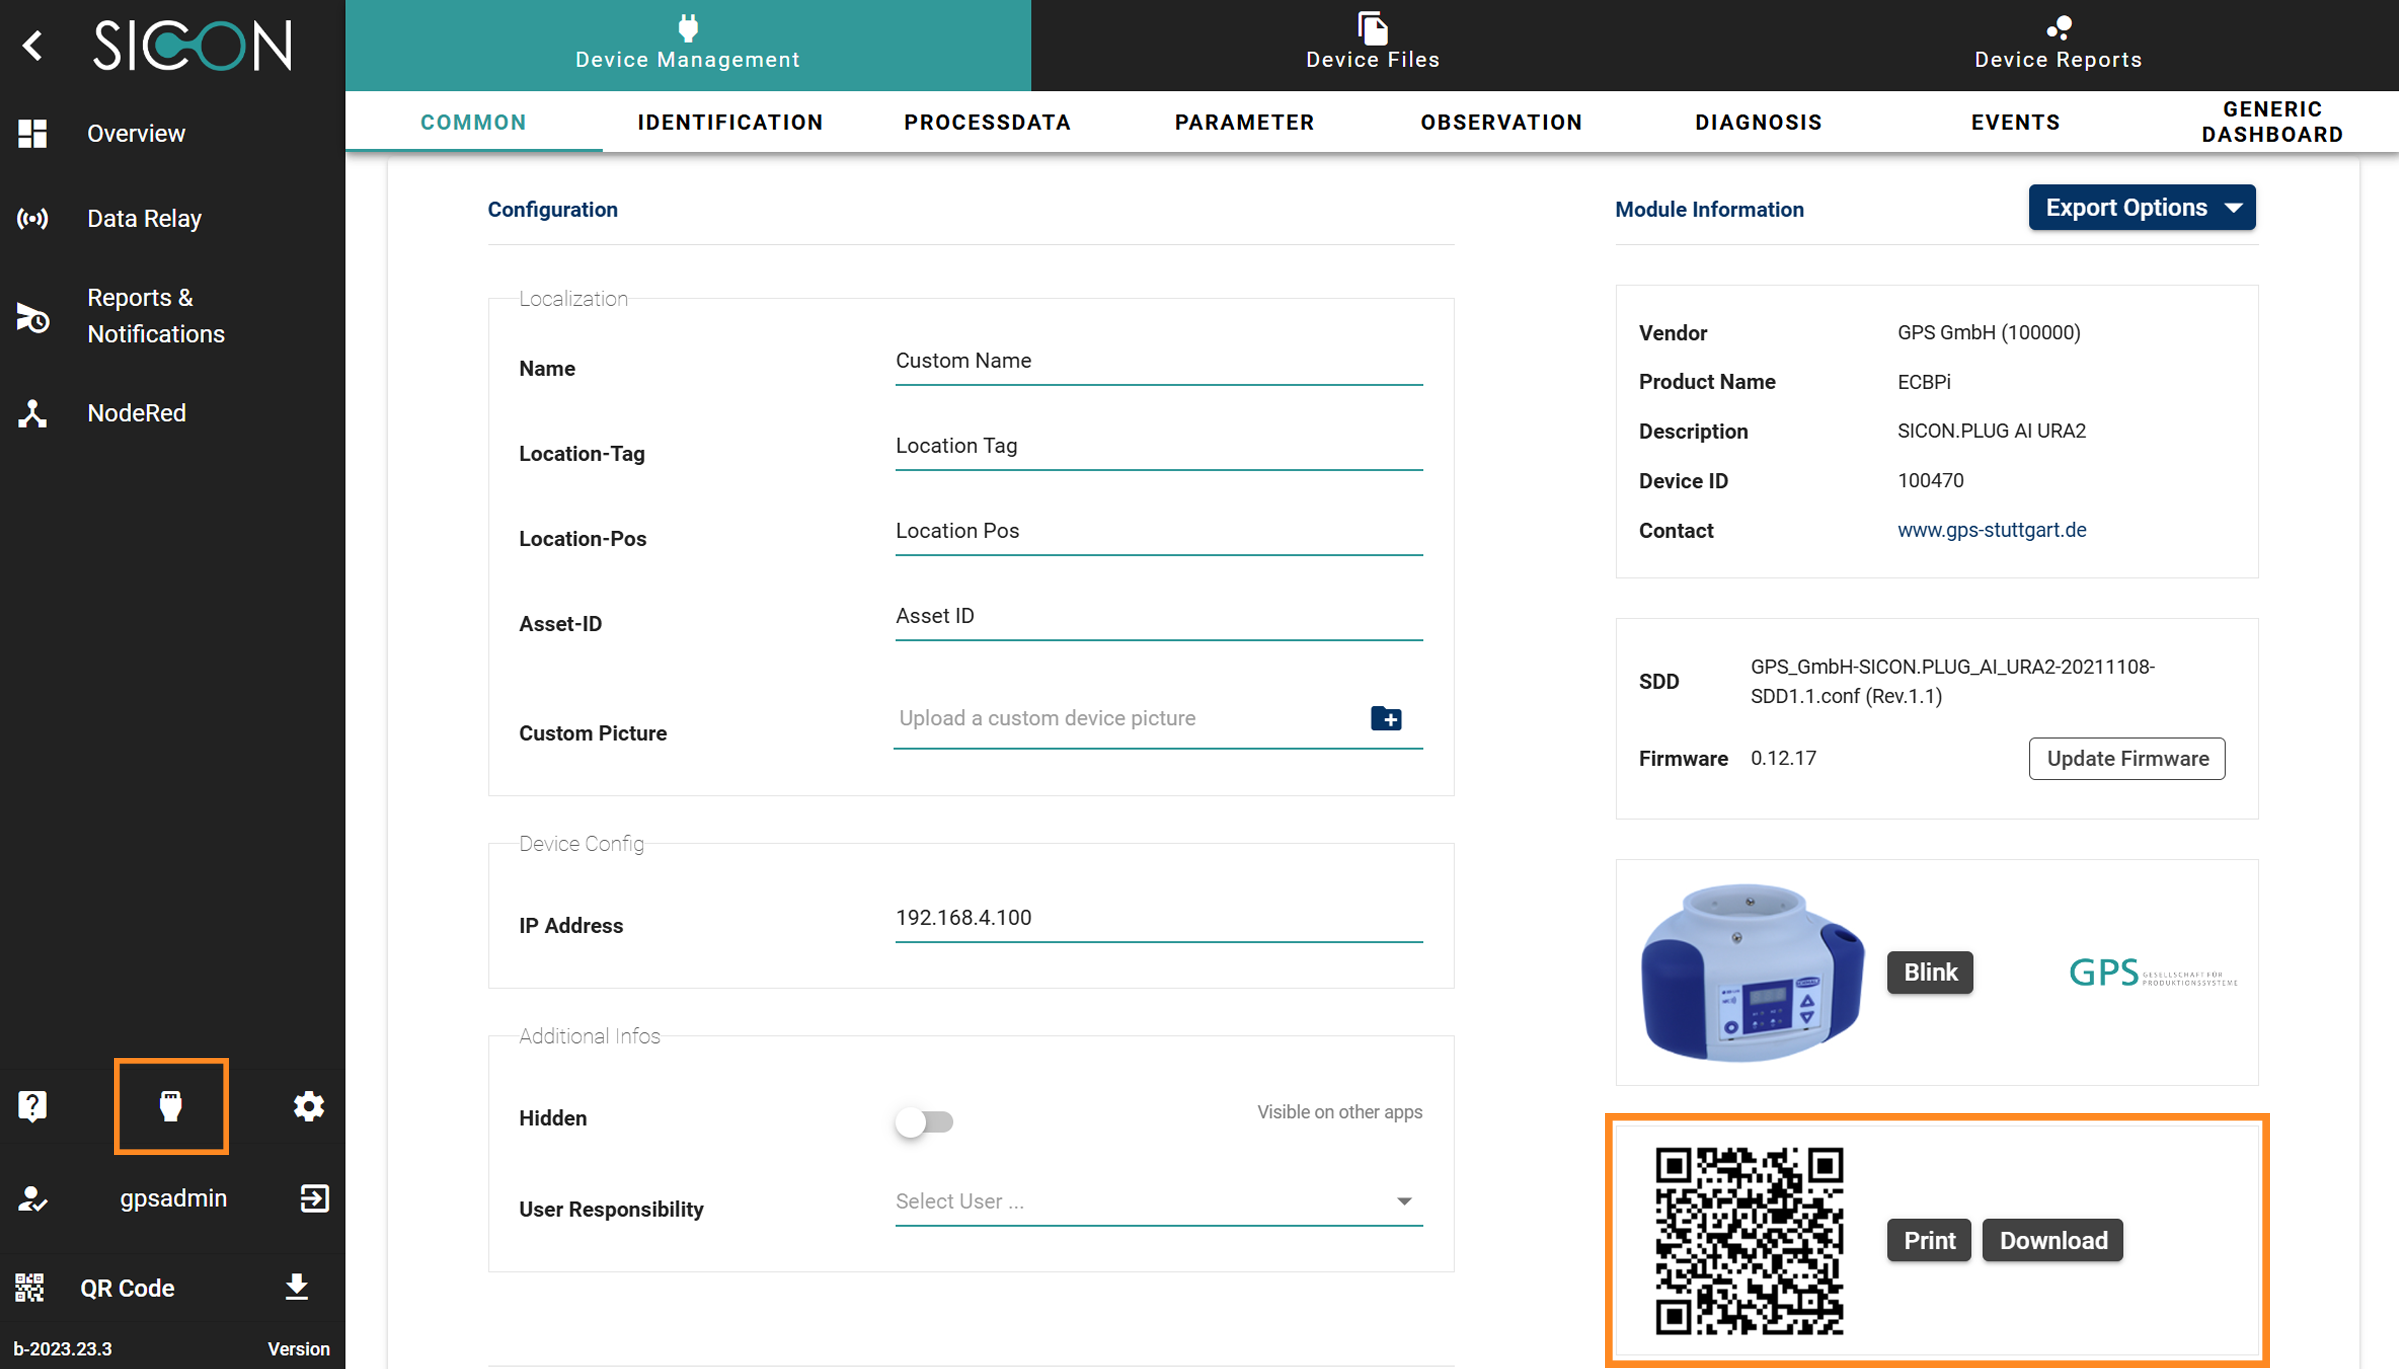Open the settings gear icon in sidebar
This screenshot has height=1369, width=2399.
[x=308, y=1106]
